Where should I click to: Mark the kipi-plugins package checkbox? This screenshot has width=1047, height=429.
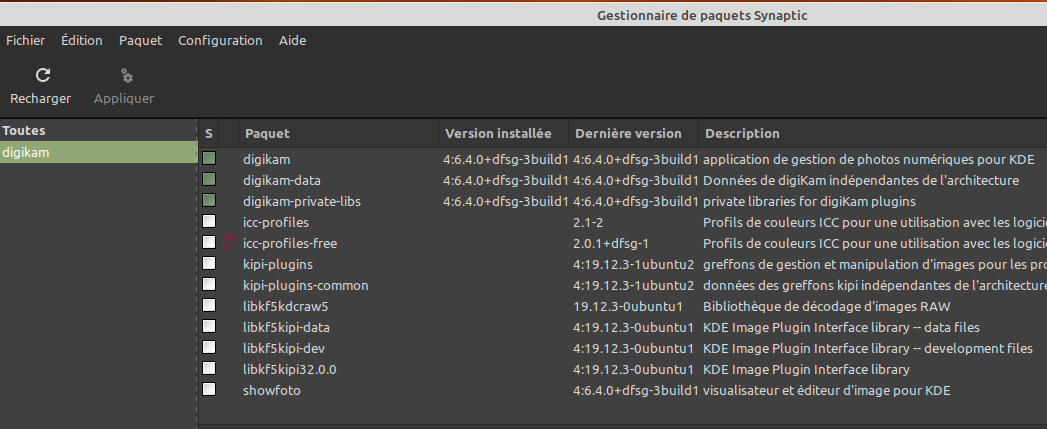coord(209,263)
